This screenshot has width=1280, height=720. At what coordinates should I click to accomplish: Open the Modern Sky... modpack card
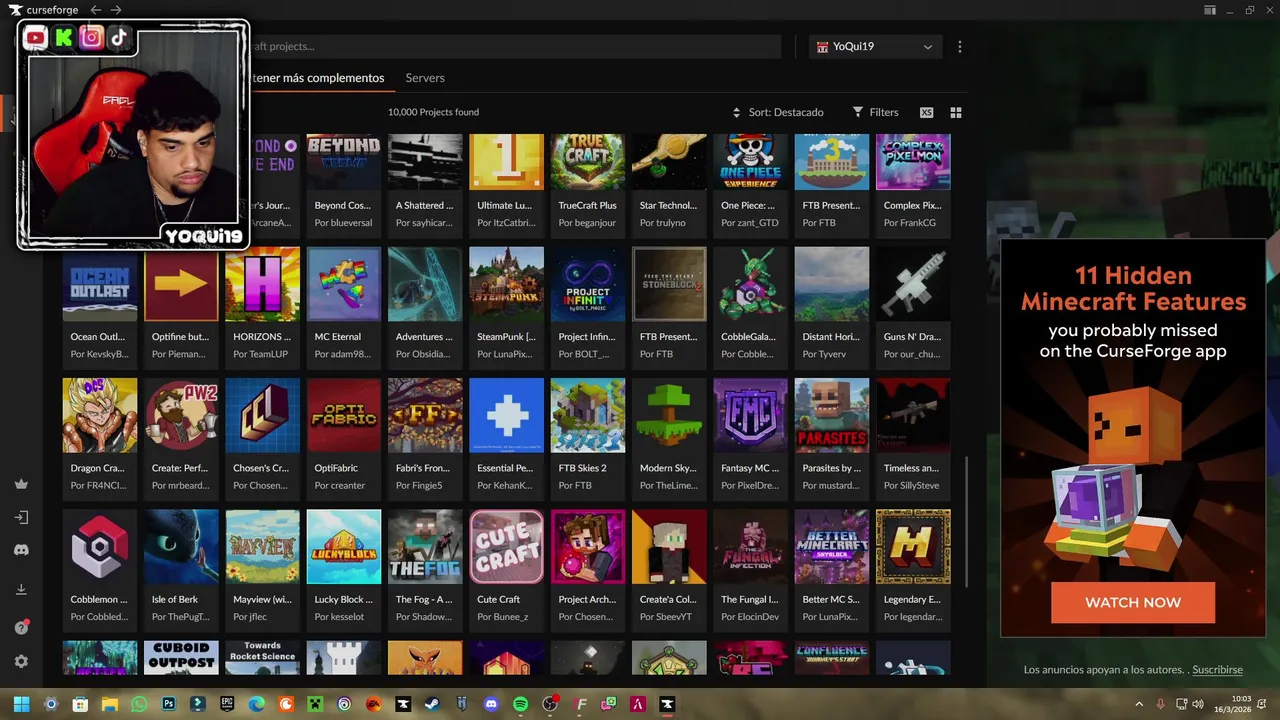tap(669, 438)
